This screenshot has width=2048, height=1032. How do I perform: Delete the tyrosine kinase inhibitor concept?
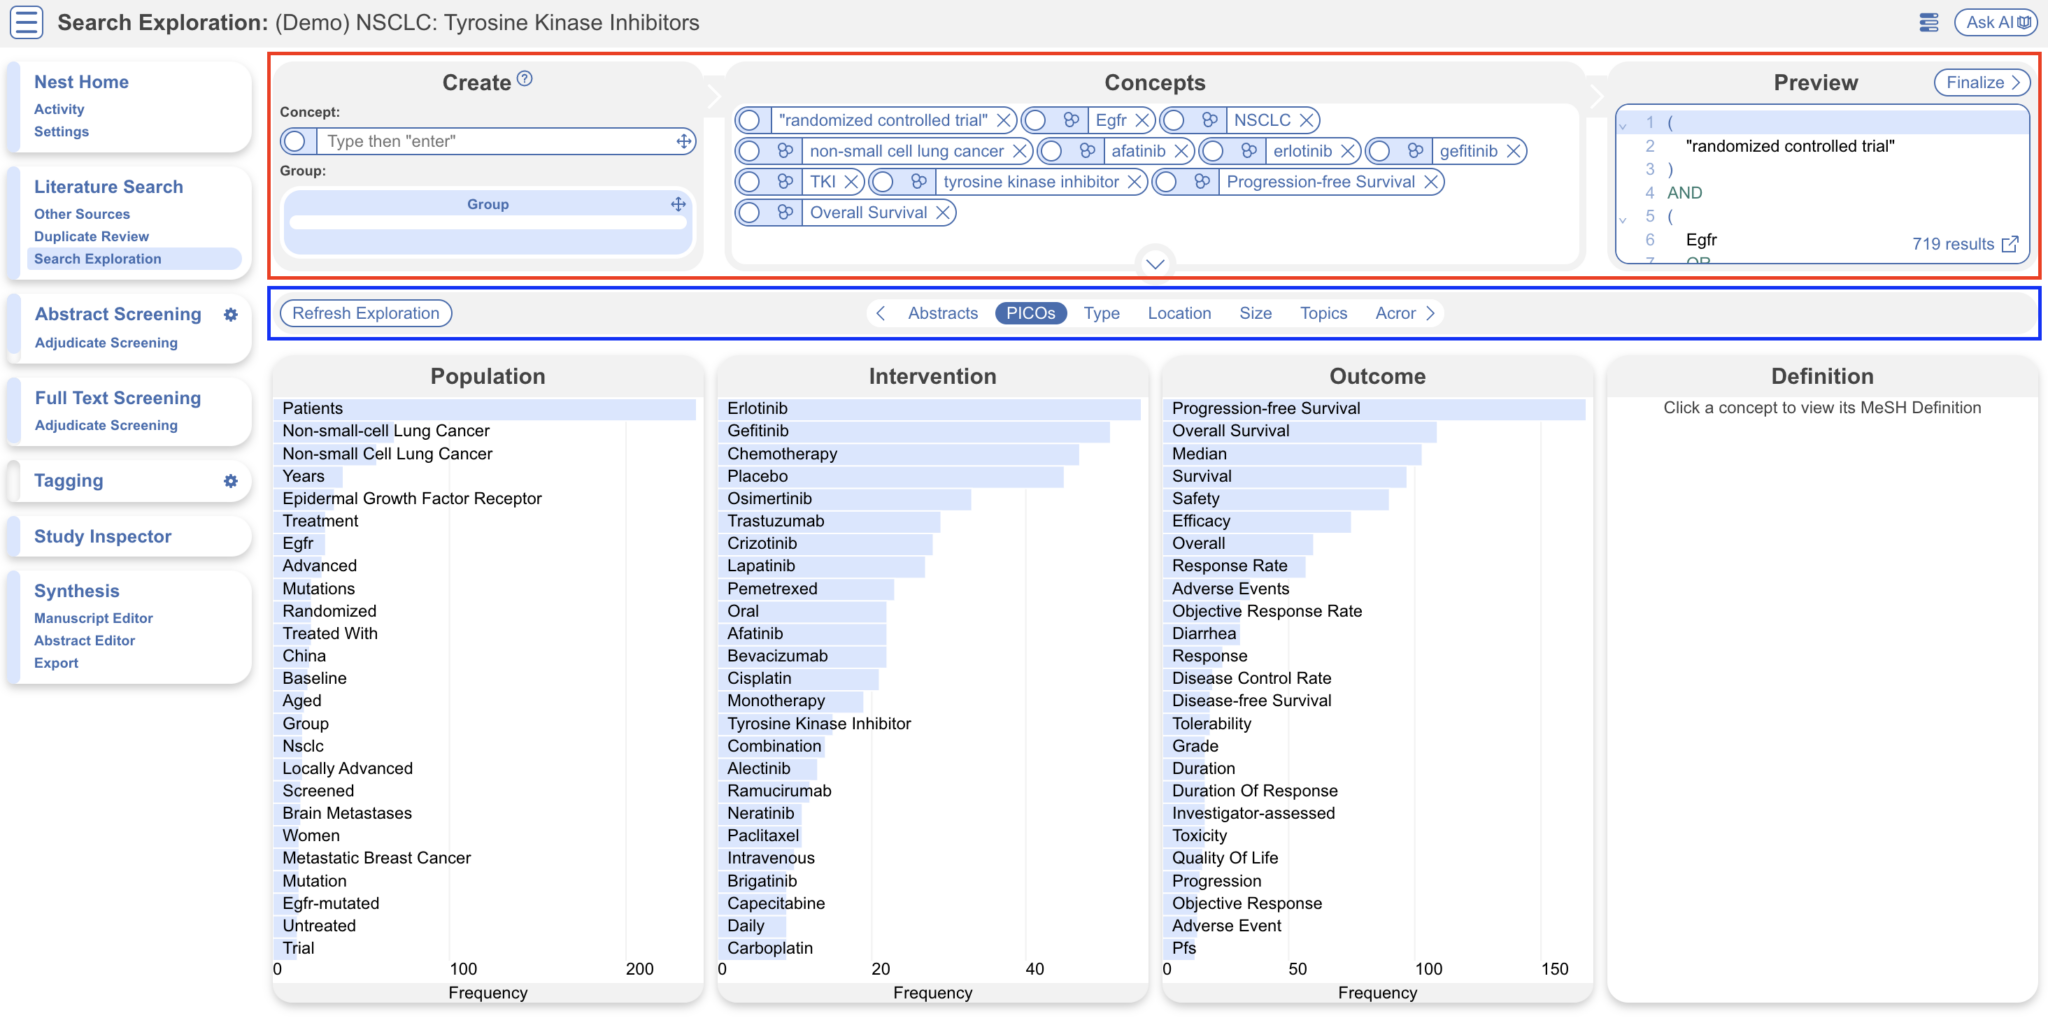(x=1134, y=182)
